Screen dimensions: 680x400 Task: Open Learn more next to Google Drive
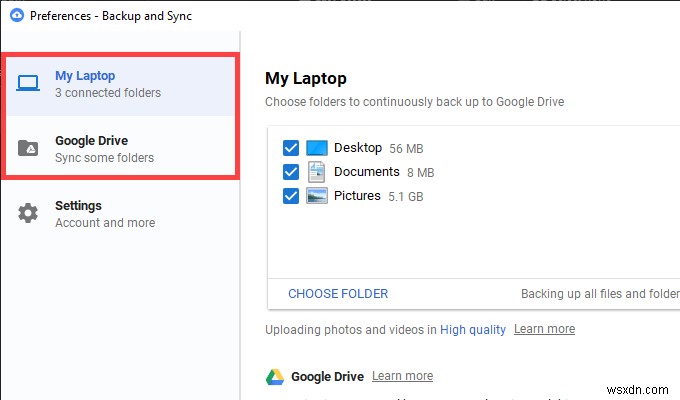pyautogui.click(x=402, y=376)
